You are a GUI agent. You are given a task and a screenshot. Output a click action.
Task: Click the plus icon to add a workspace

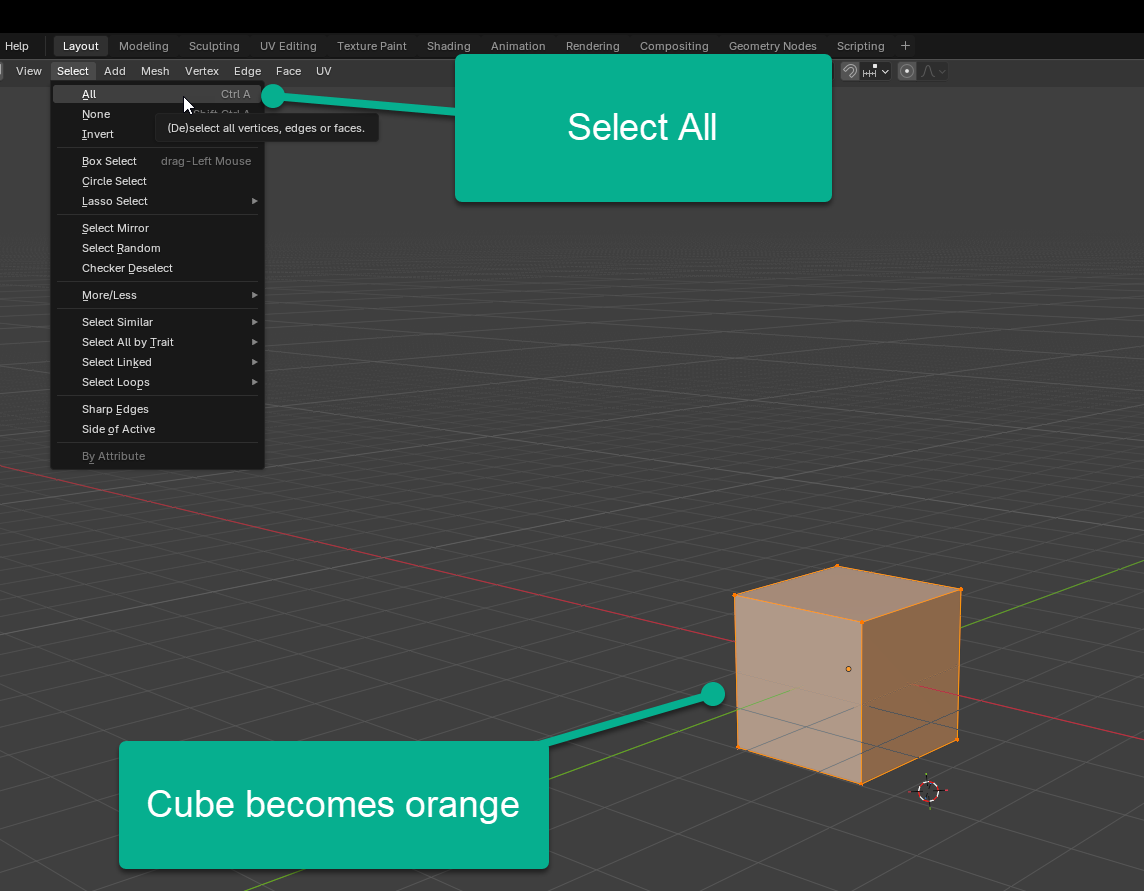[905, 46]
